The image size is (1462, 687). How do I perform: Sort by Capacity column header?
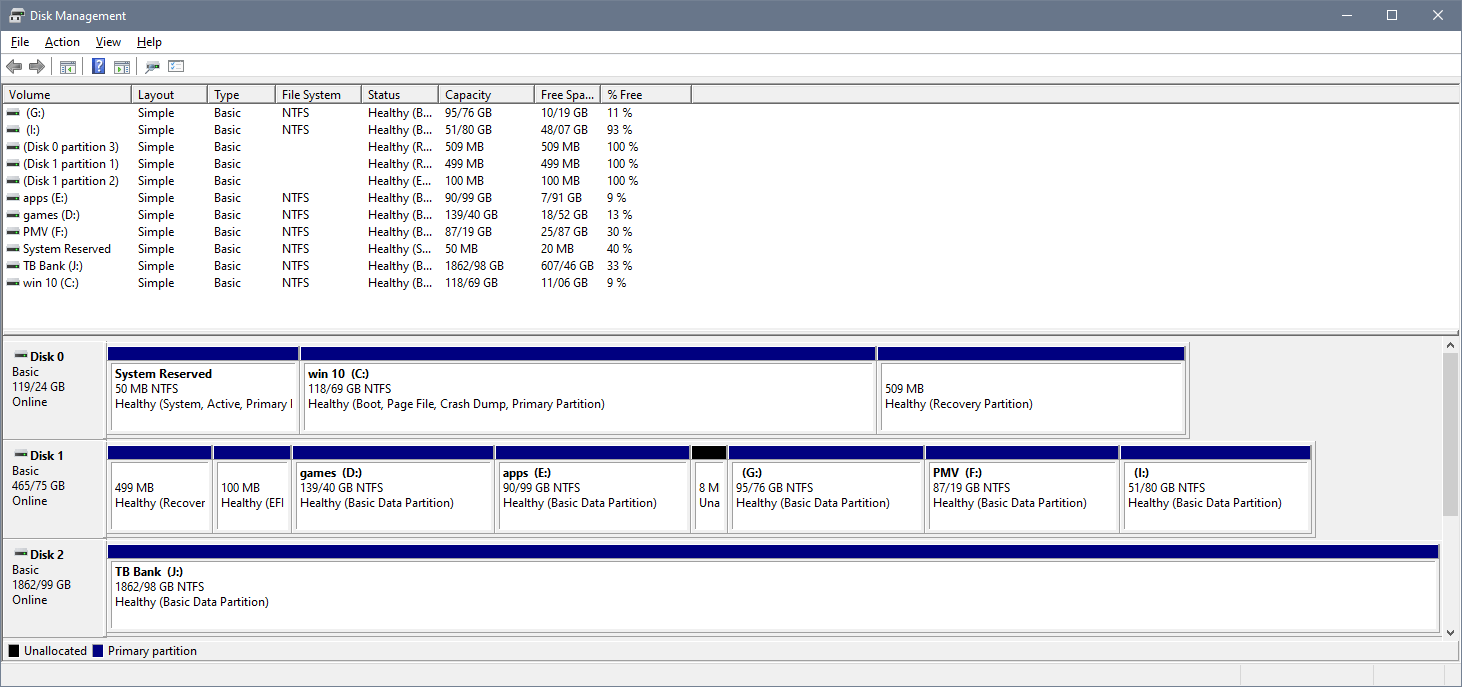486,95
